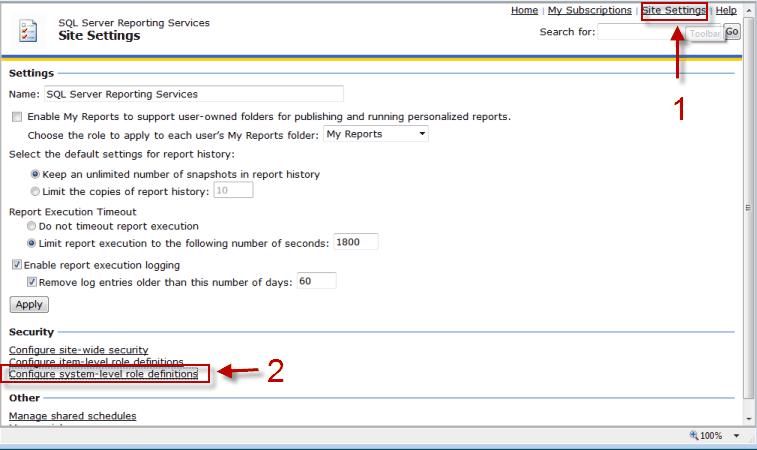The image size is (757, 450).
Task: Click the timeout seconds field showing 1800
Action: [x=356, y=242]
